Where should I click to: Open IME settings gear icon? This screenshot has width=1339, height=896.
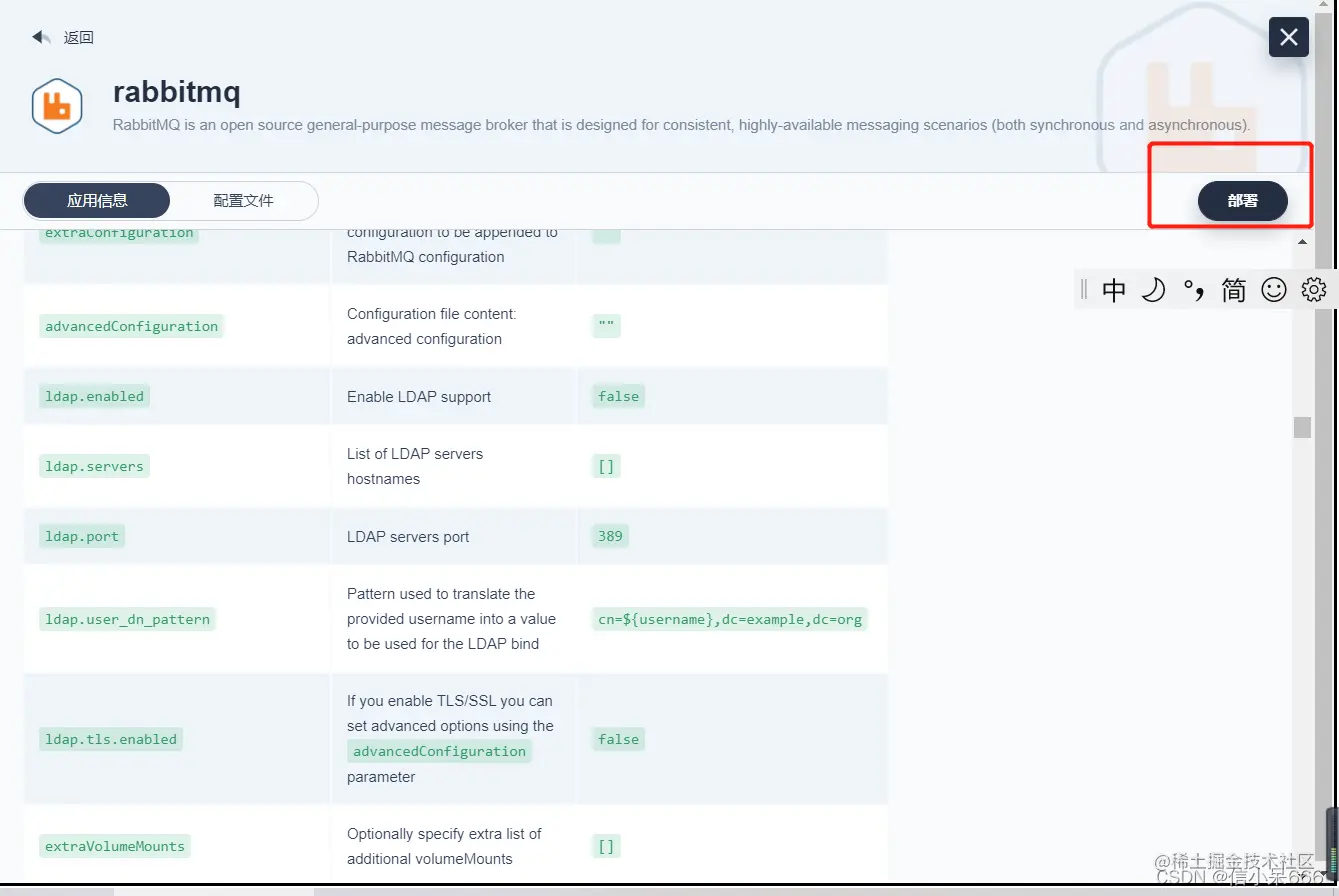pos(1314,290)
